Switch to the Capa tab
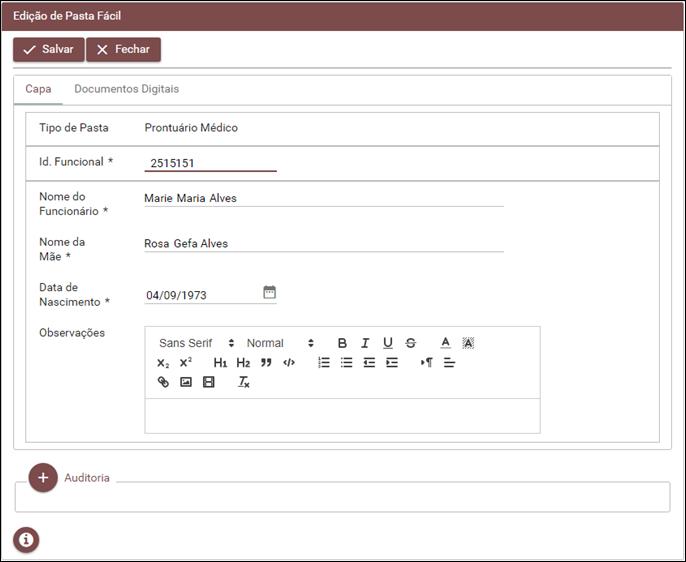The image size is (686, 562). 38,89
